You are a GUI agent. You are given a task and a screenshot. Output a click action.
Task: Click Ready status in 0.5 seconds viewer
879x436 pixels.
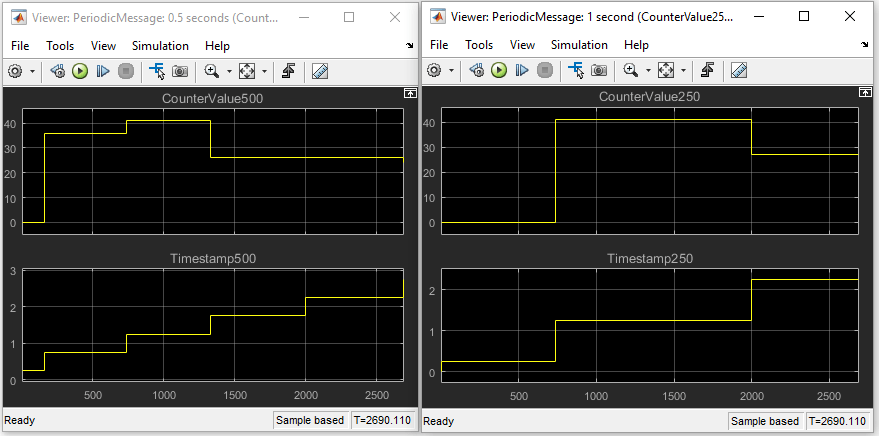[20, 420]
